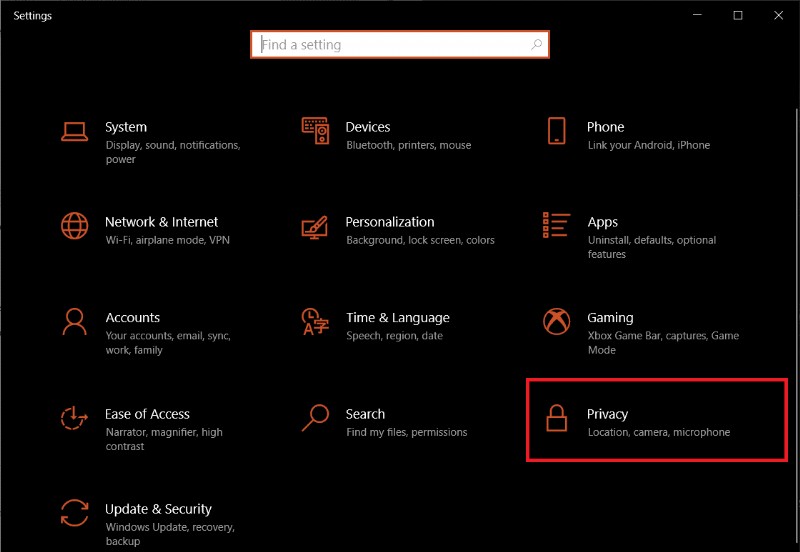Click 'Wi-Fi, airplane mode, VPN' text
Viewport: 800px width, 552px height.
pos(167,240)
